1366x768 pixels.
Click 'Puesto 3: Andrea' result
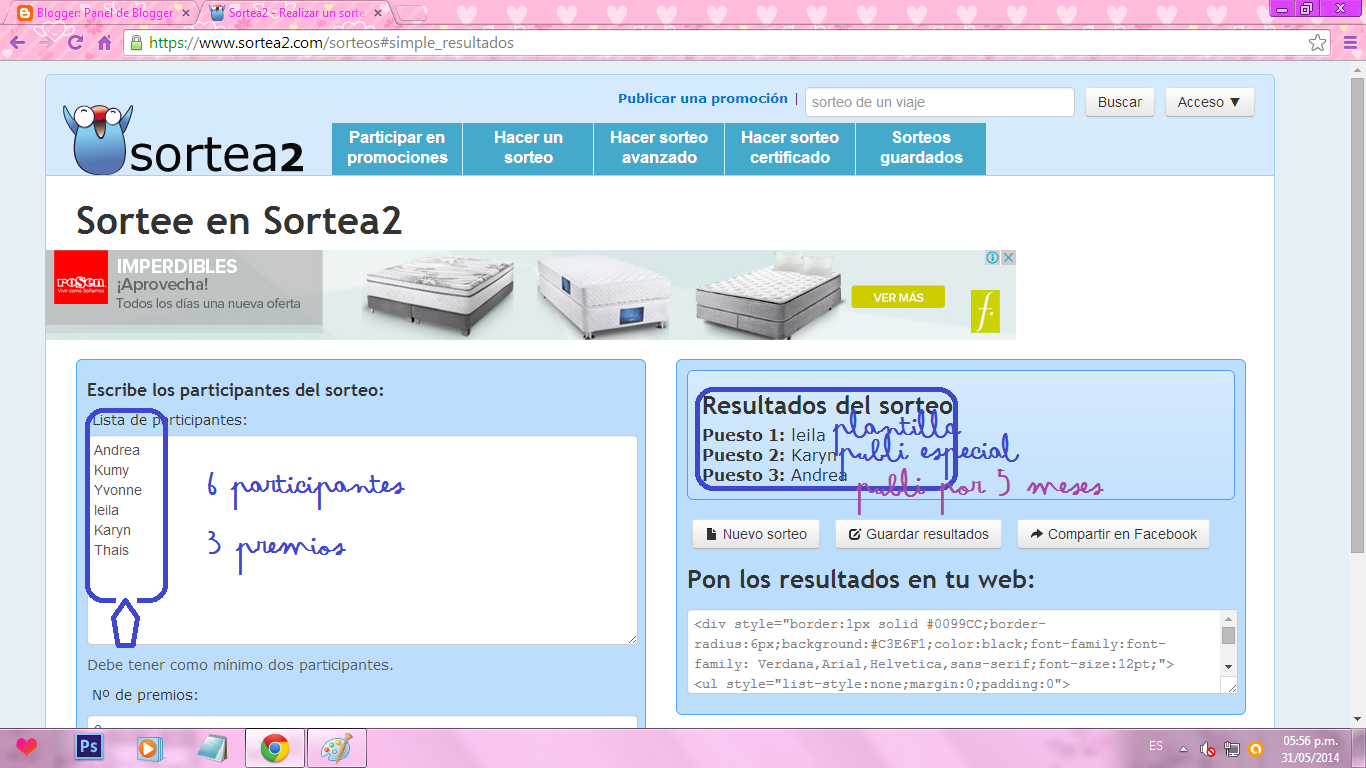click(x=775, y=475)
